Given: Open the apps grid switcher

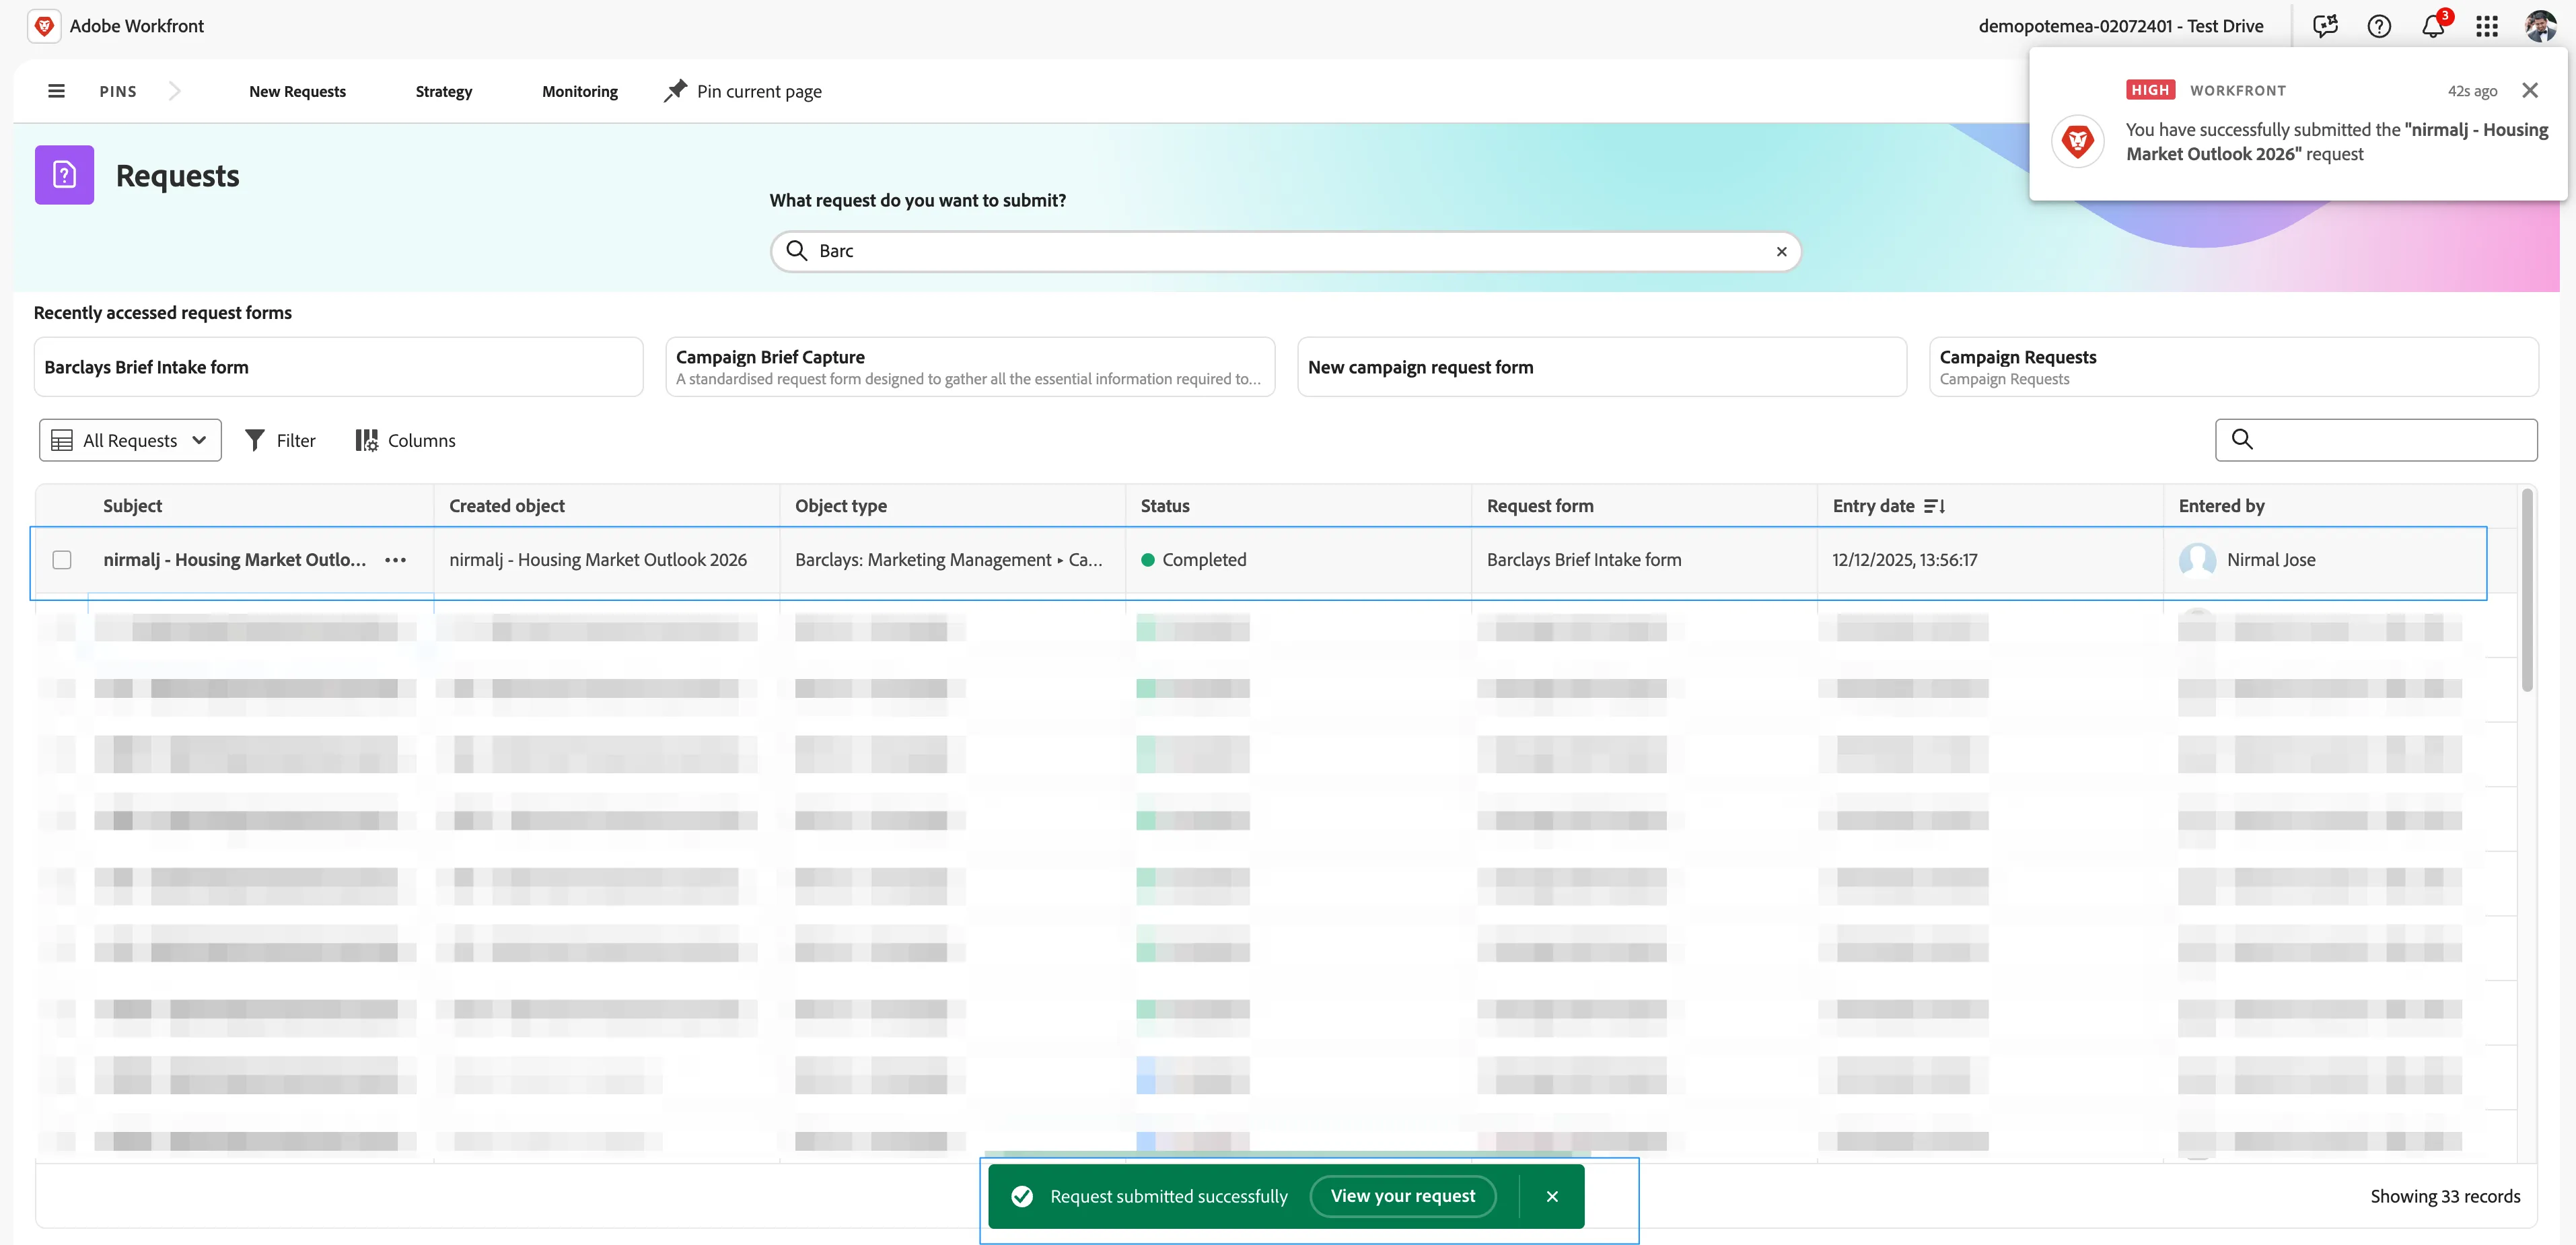Looking at the screenshot, I should pyautogui.click(x=2487, y=26).
